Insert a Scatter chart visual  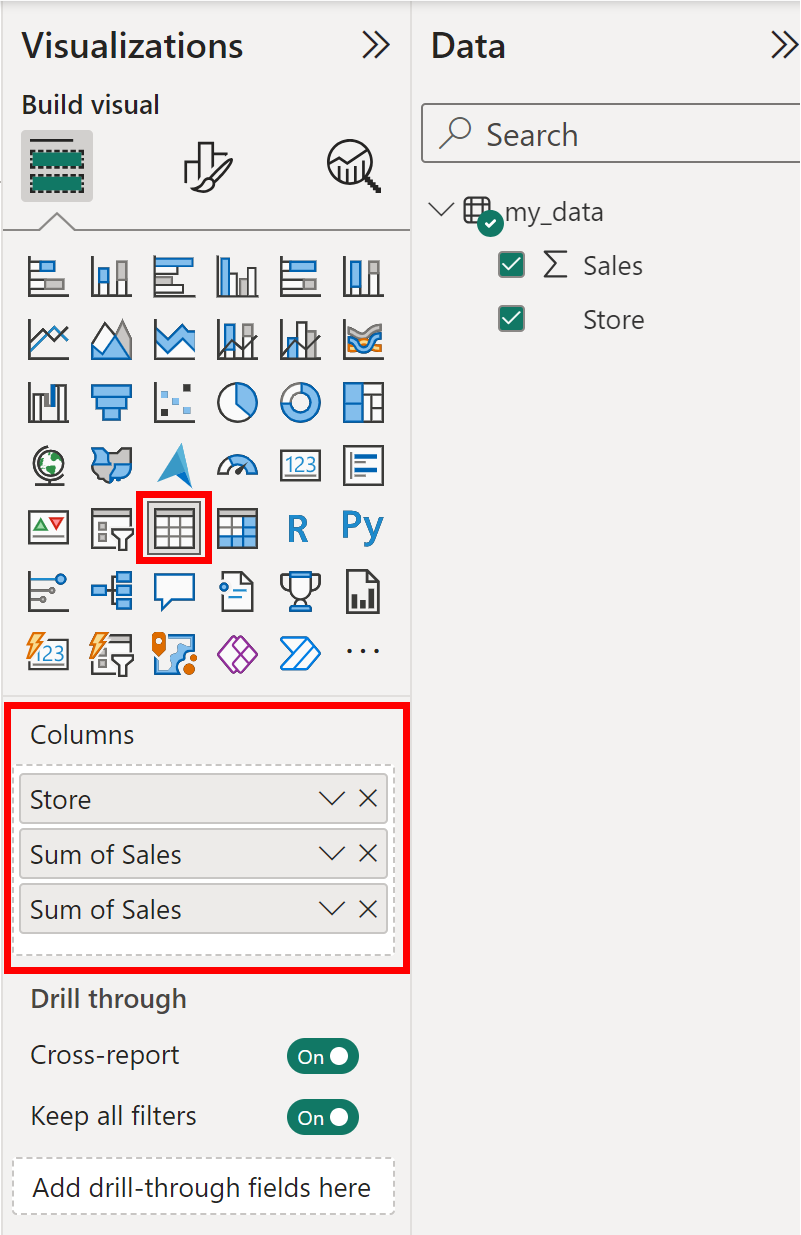174,402
